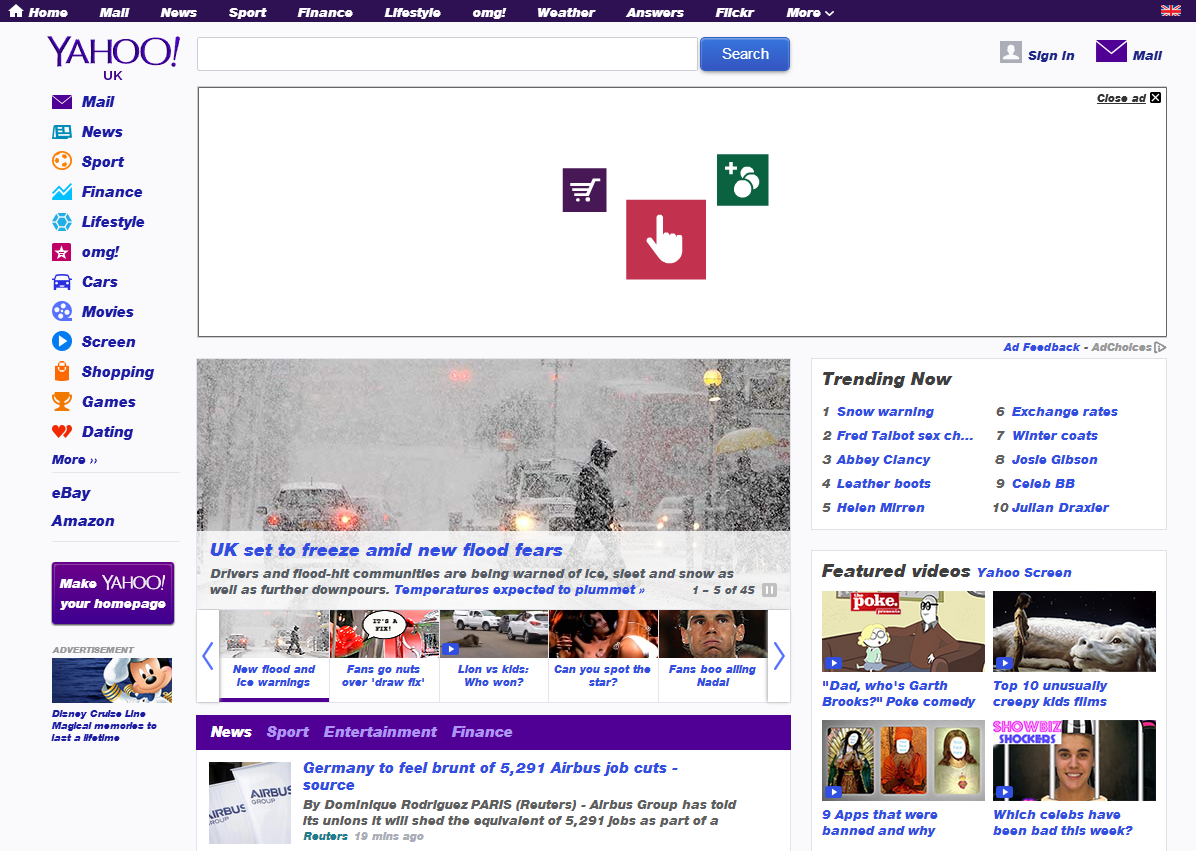Viewport: 1196px width, 851px height.
Task: Play Which celebs have been bad video
Action: [1074, 760]
